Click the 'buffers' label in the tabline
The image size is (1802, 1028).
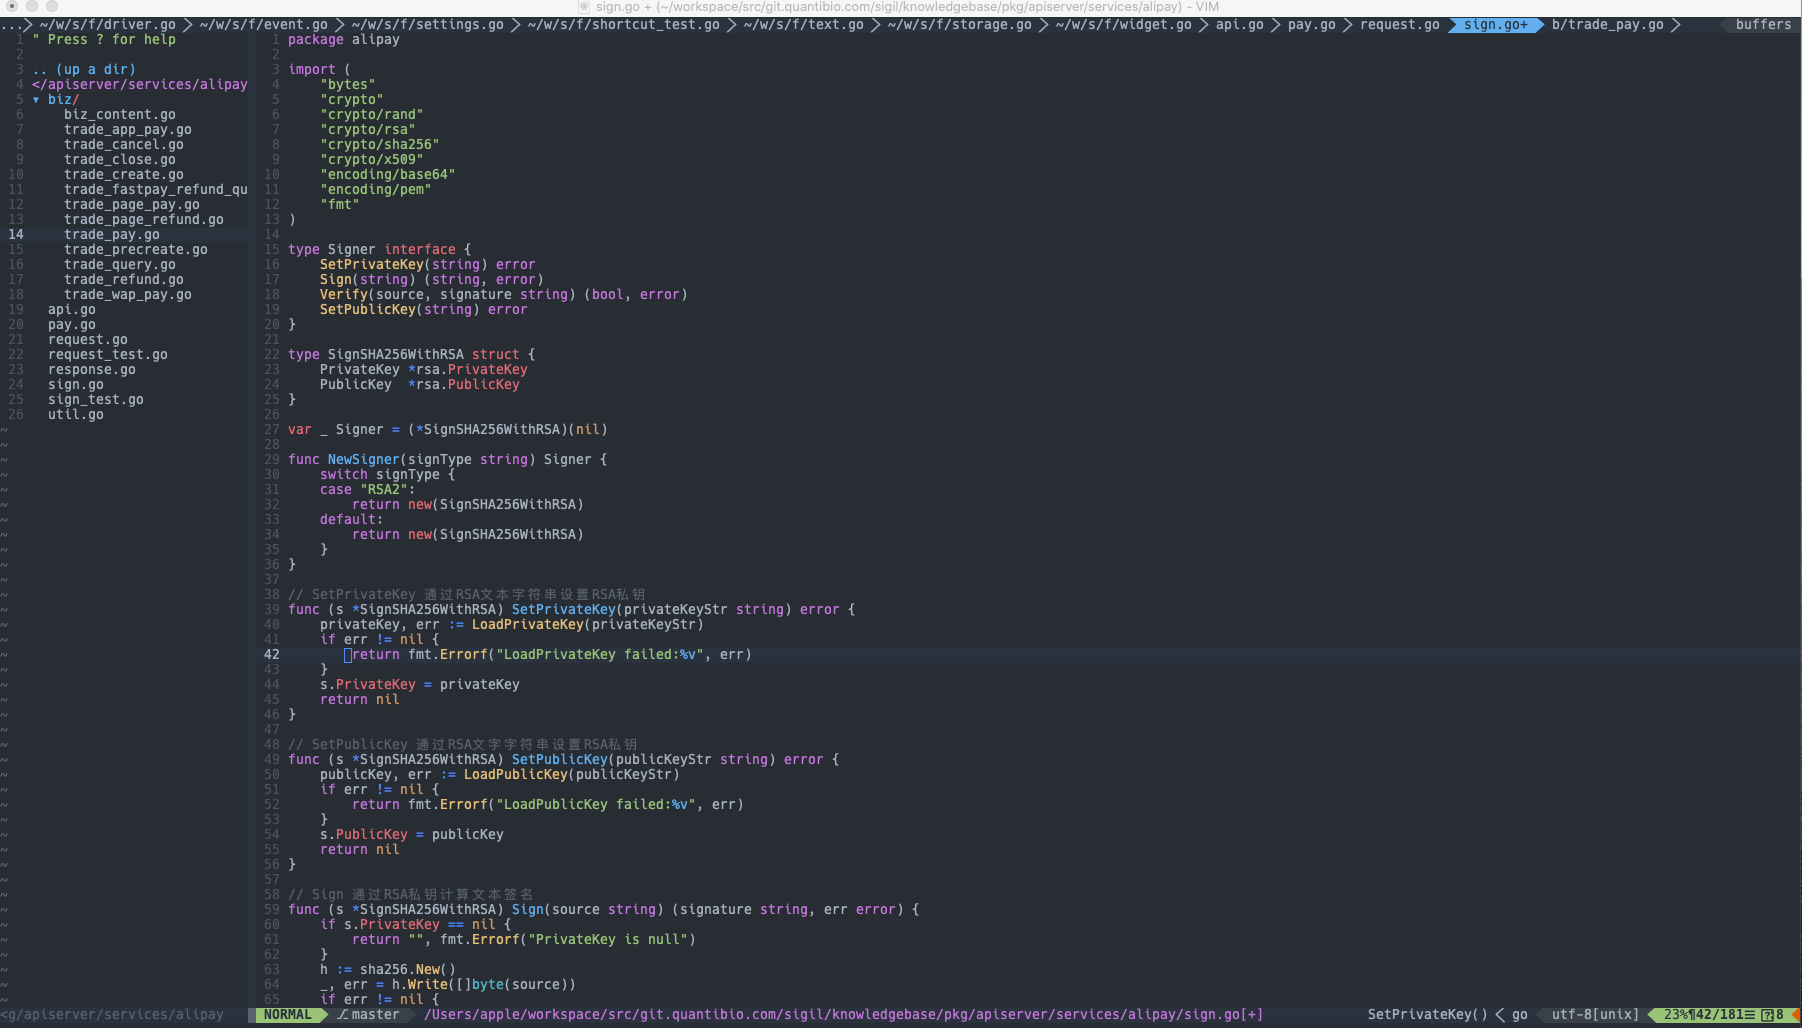1764,24
